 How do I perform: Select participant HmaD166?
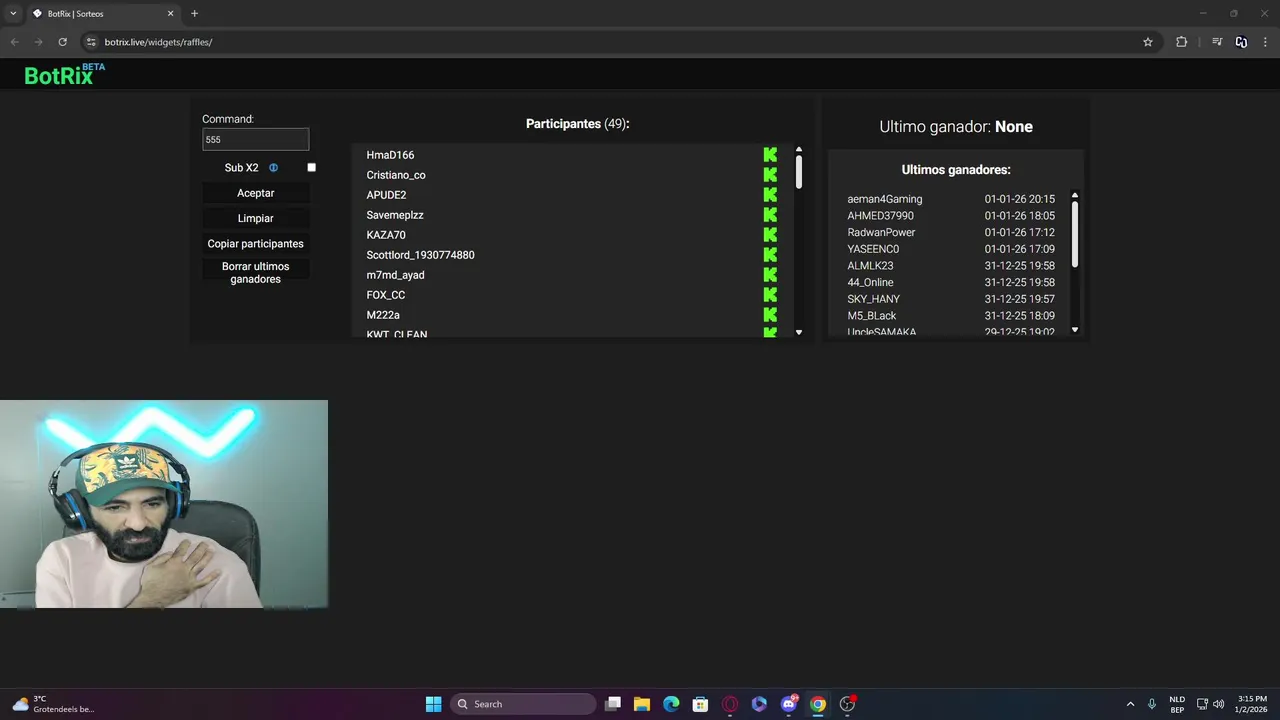click(x=390, y=155)
